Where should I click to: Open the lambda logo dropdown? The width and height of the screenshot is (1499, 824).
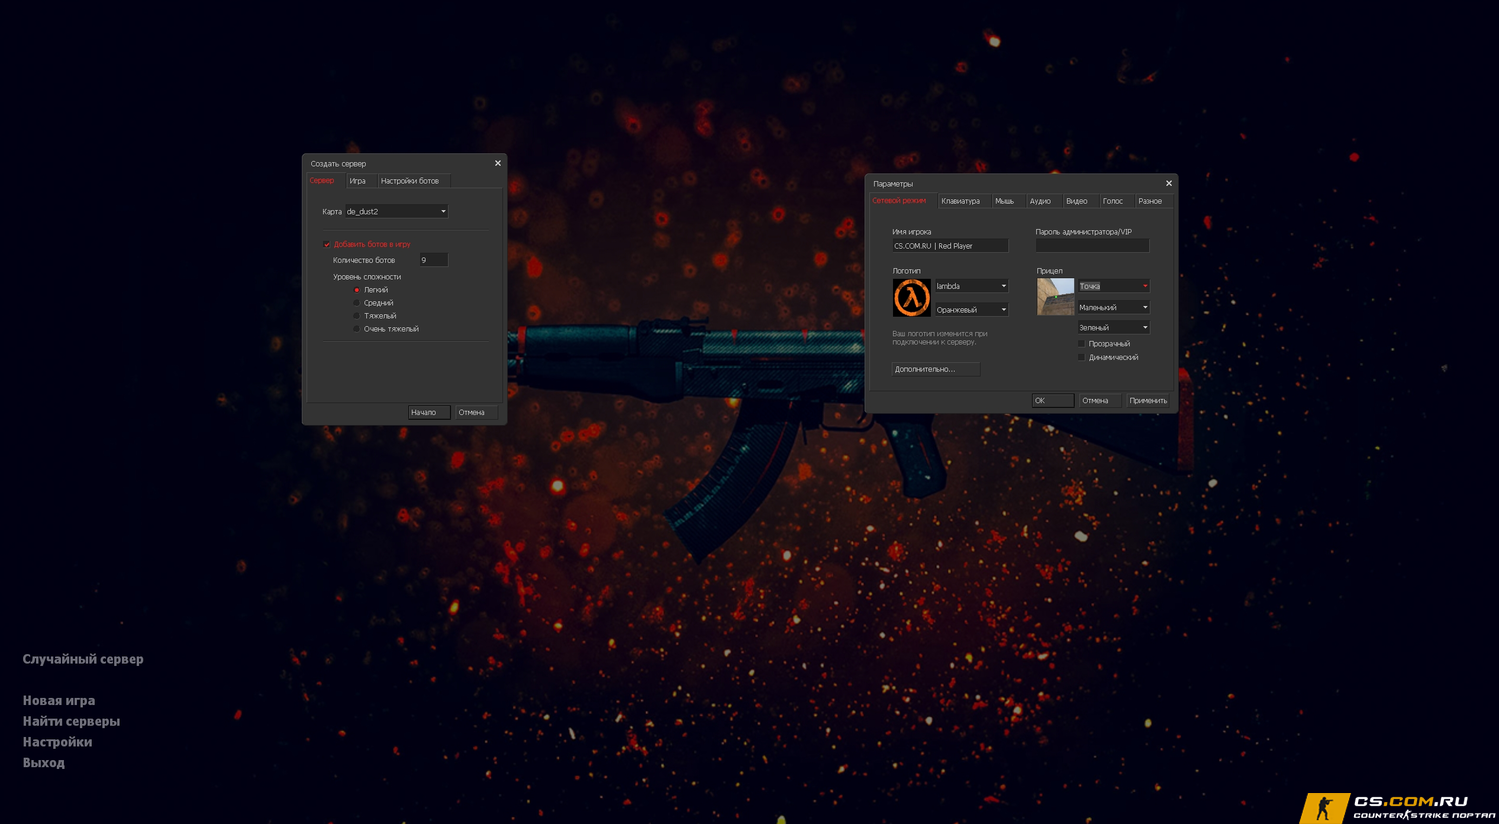coord(971,286)
